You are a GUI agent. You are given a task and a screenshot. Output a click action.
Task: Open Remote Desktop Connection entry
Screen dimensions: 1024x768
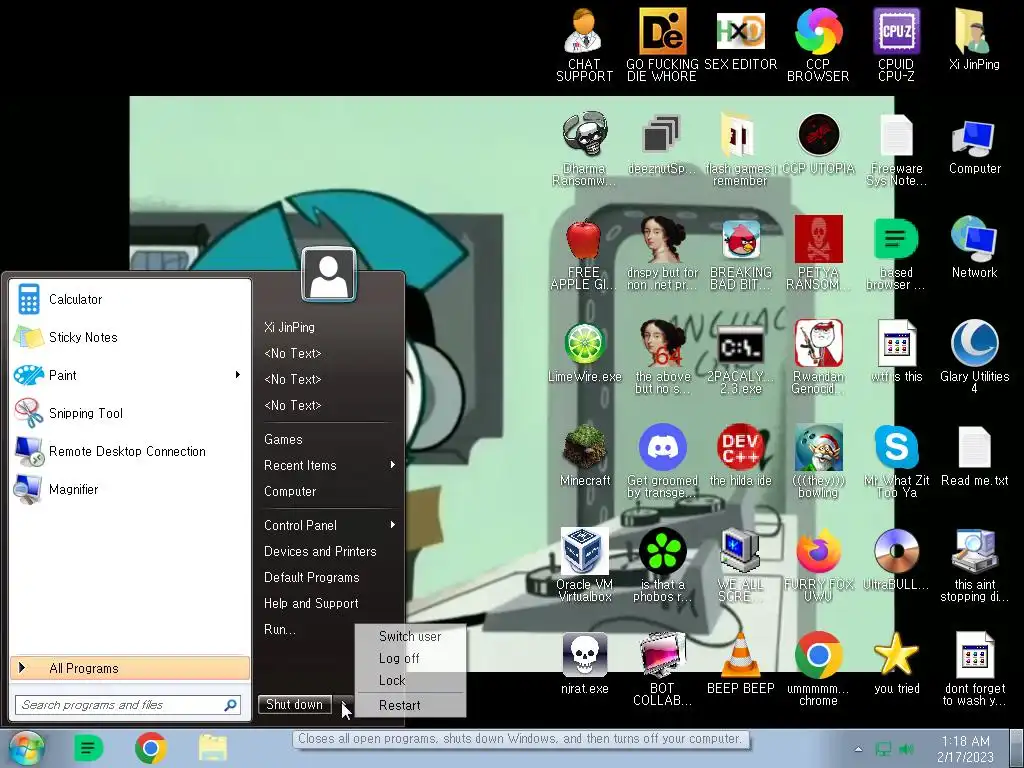point(130,451)
